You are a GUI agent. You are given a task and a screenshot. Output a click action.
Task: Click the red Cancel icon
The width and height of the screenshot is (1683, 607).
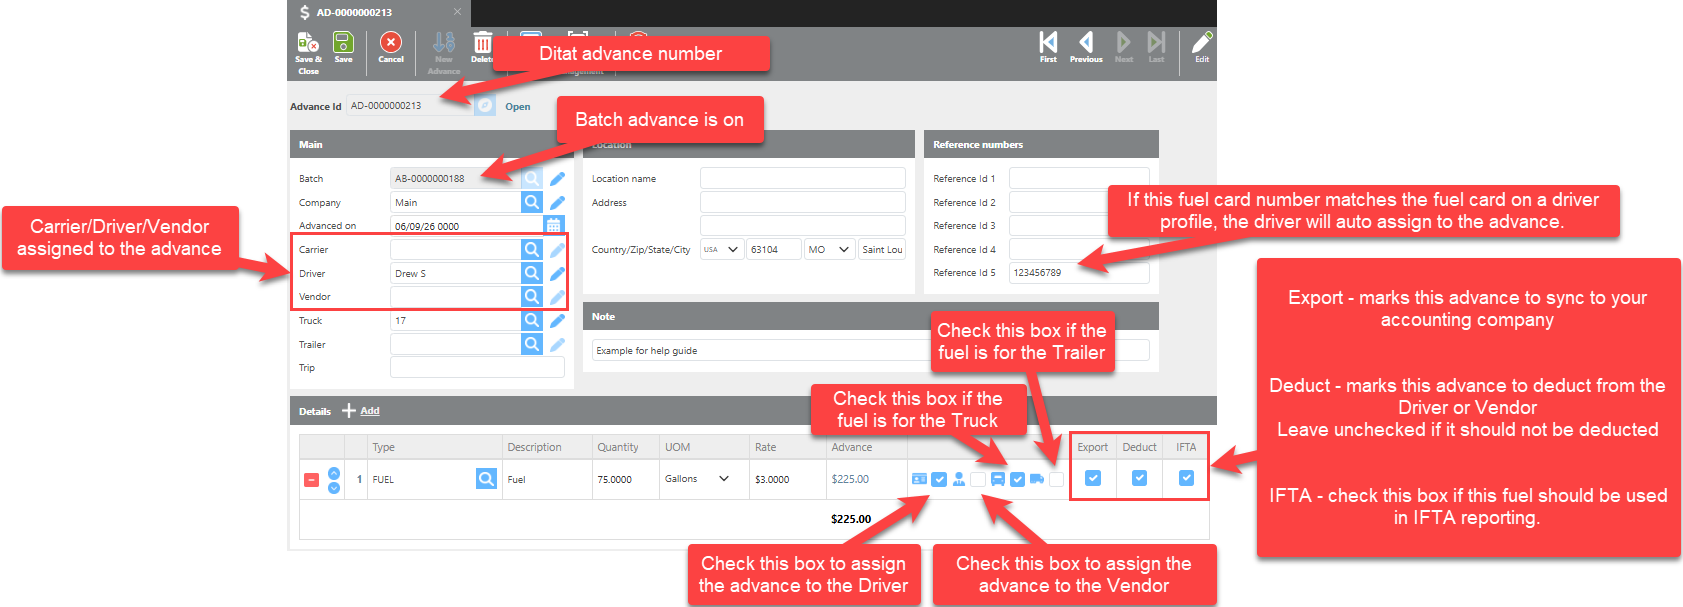click(x=391, y=42)
